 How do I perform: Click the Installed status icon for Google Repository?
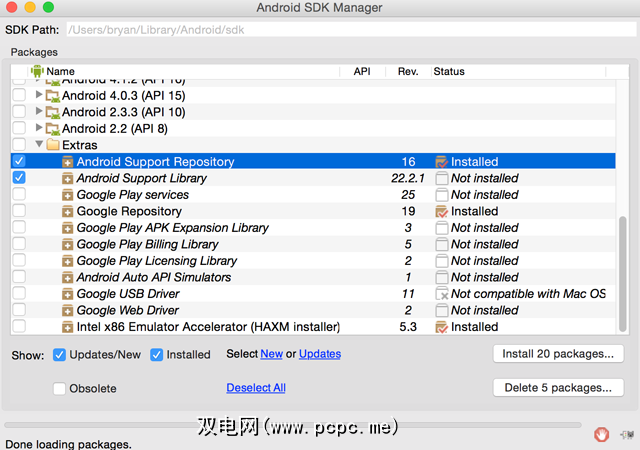click(441, 211)
